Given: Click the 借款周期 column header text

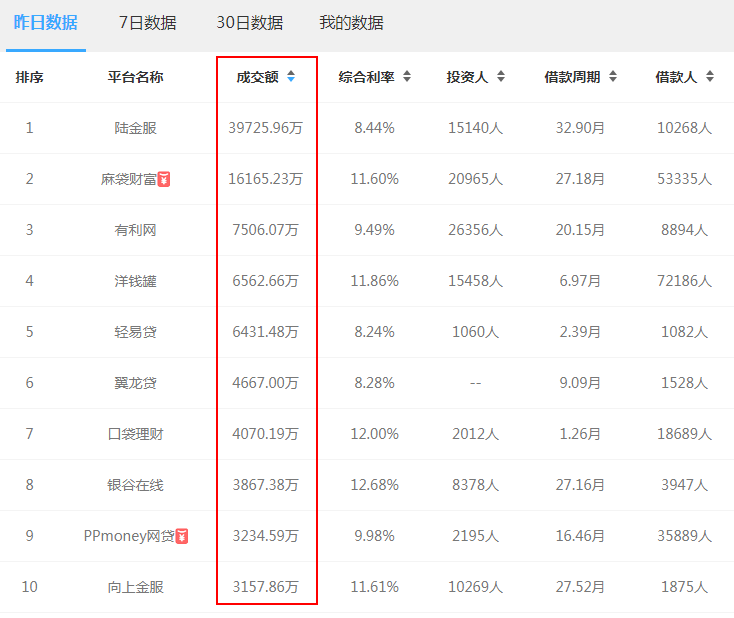Looking at the screenshot, I should [x=572, y=77].
